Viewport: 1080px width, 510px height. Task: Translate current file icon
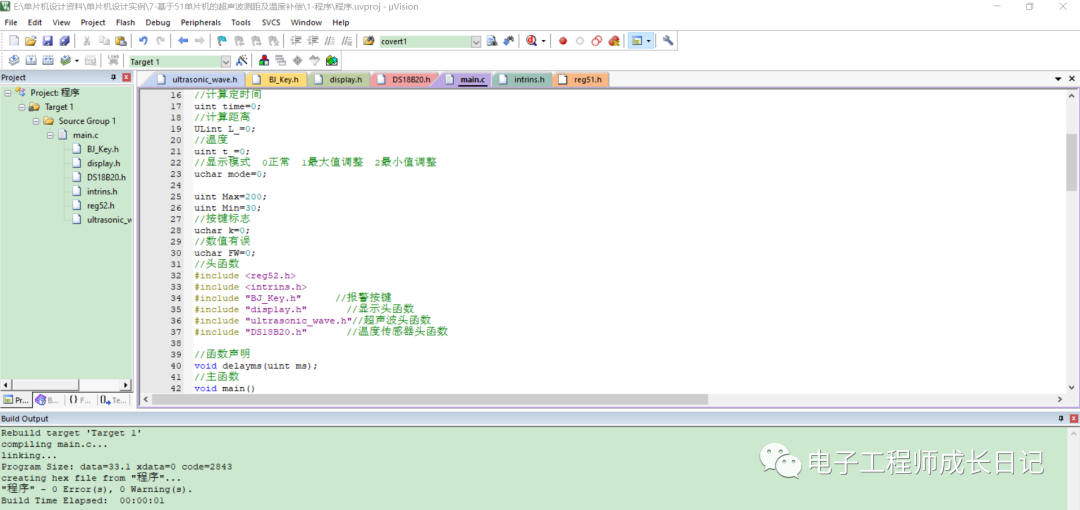(x=13, y=61)
